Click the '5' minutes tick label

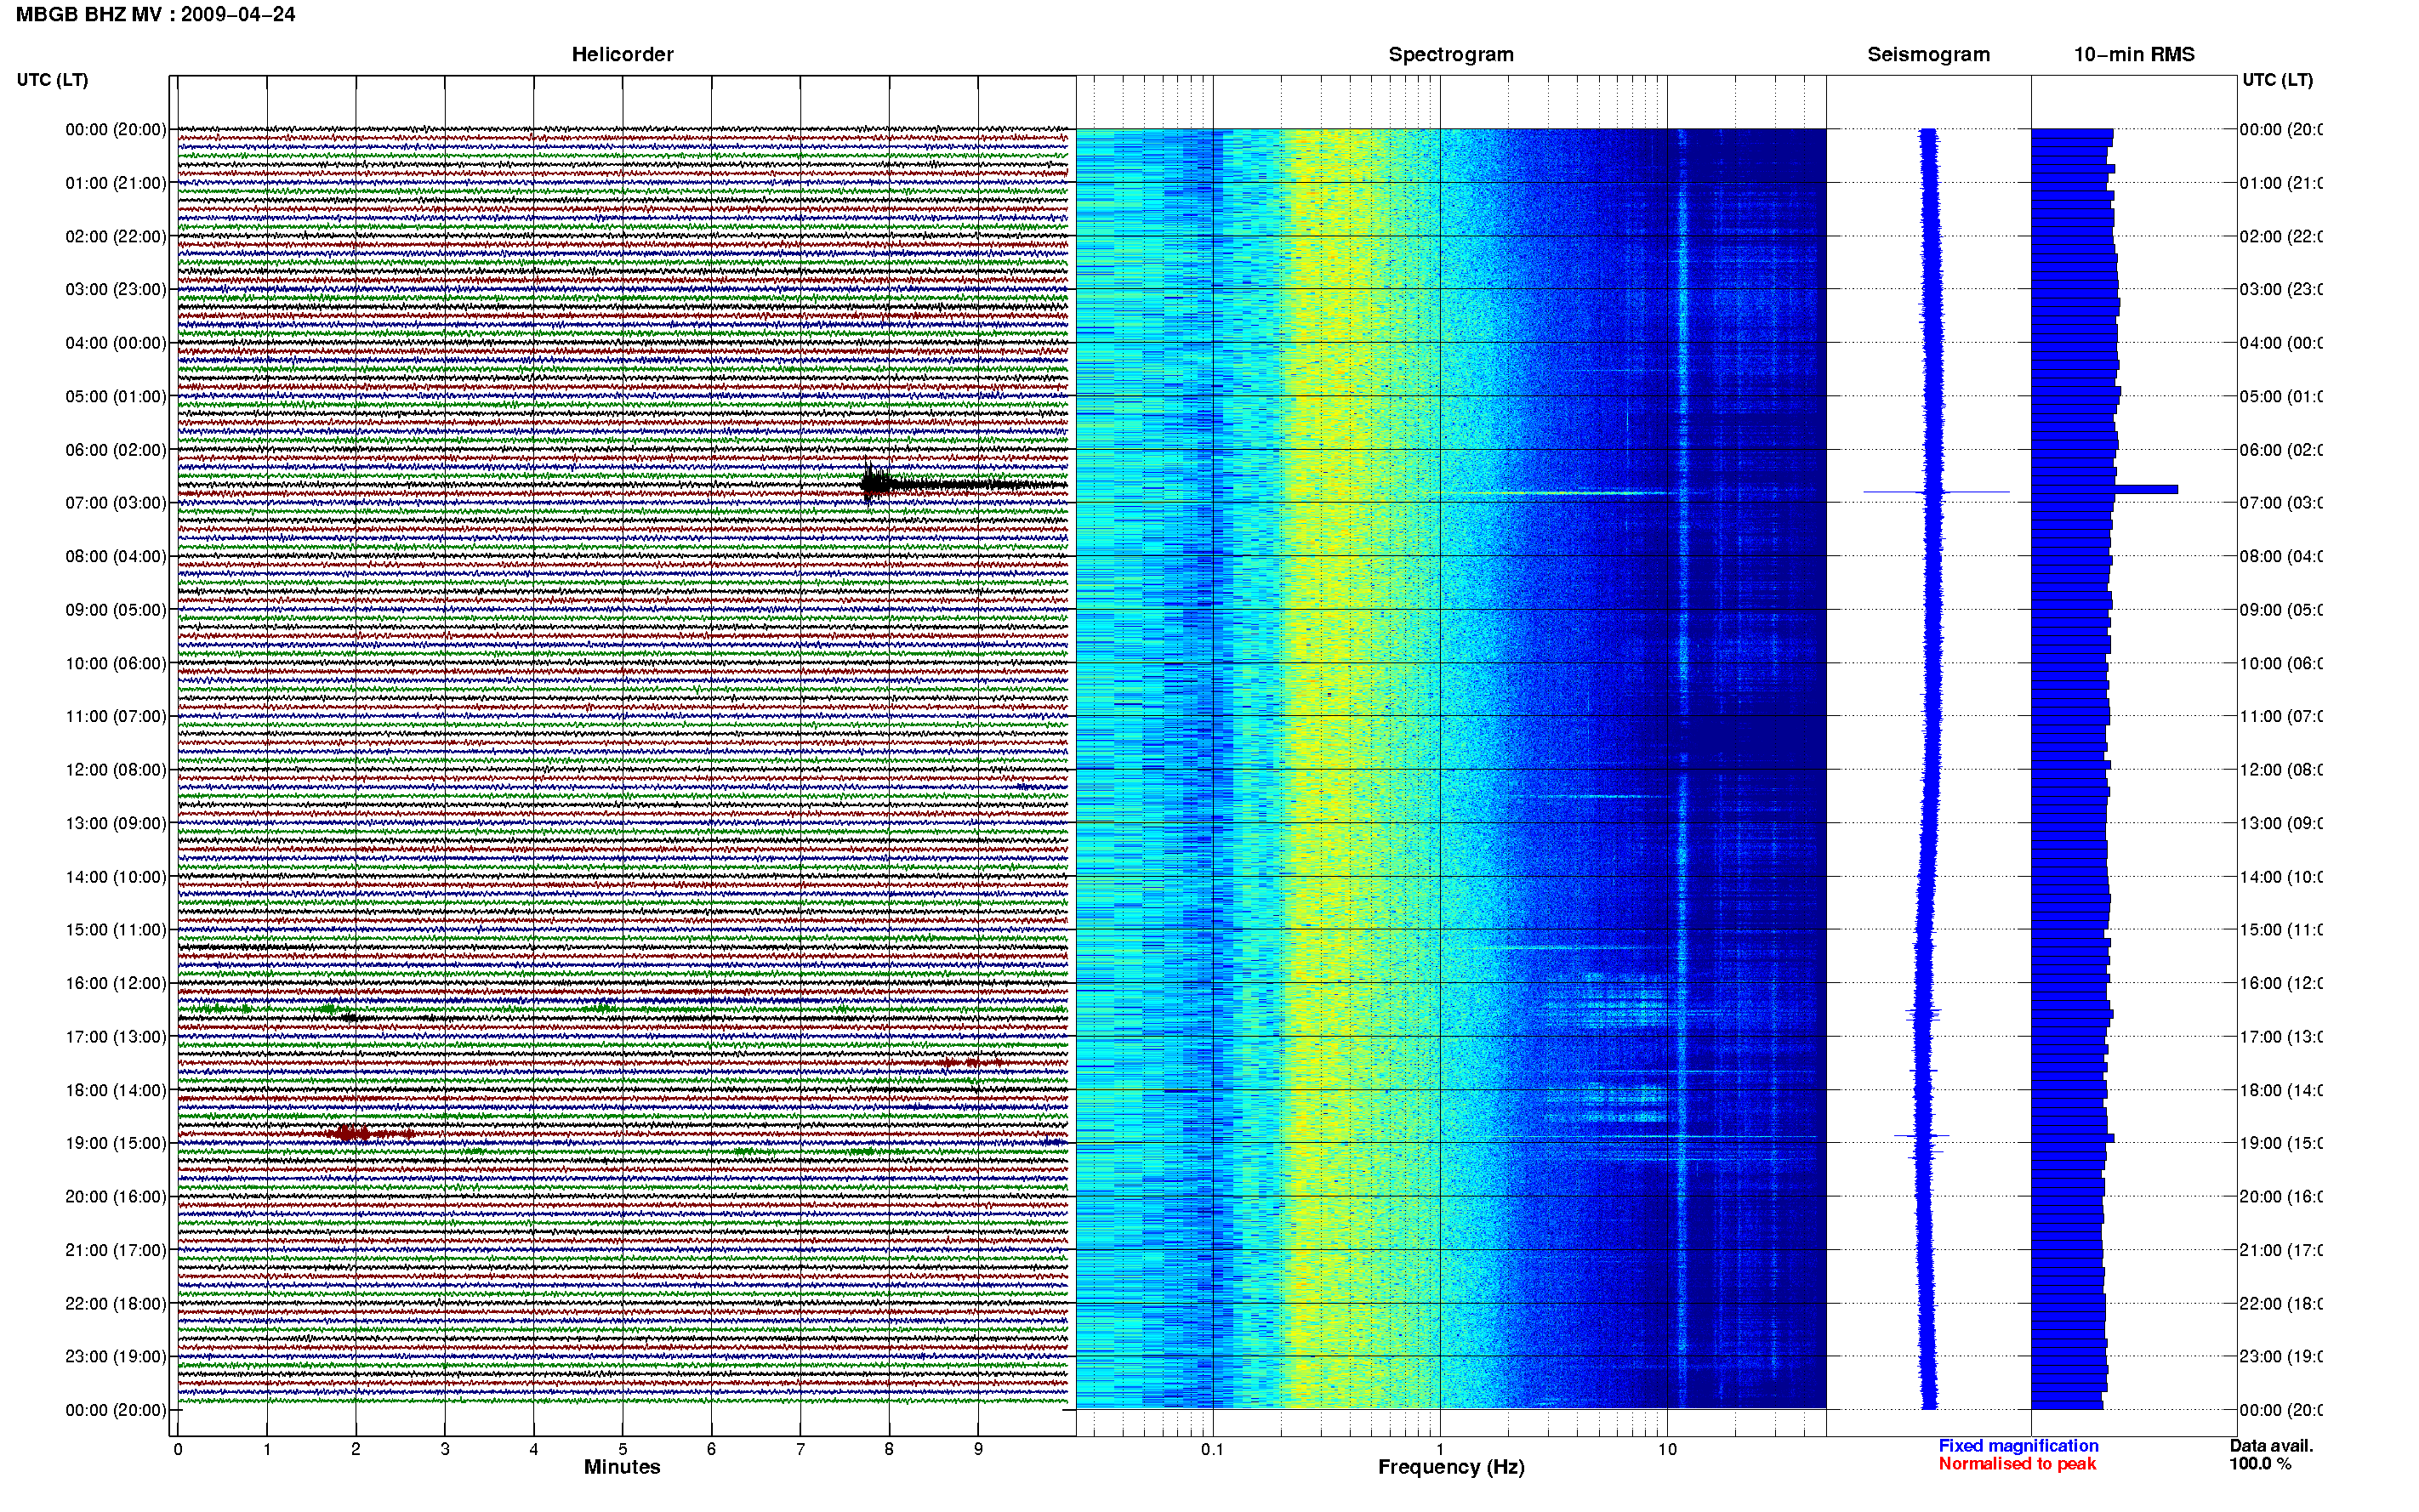622,1449
